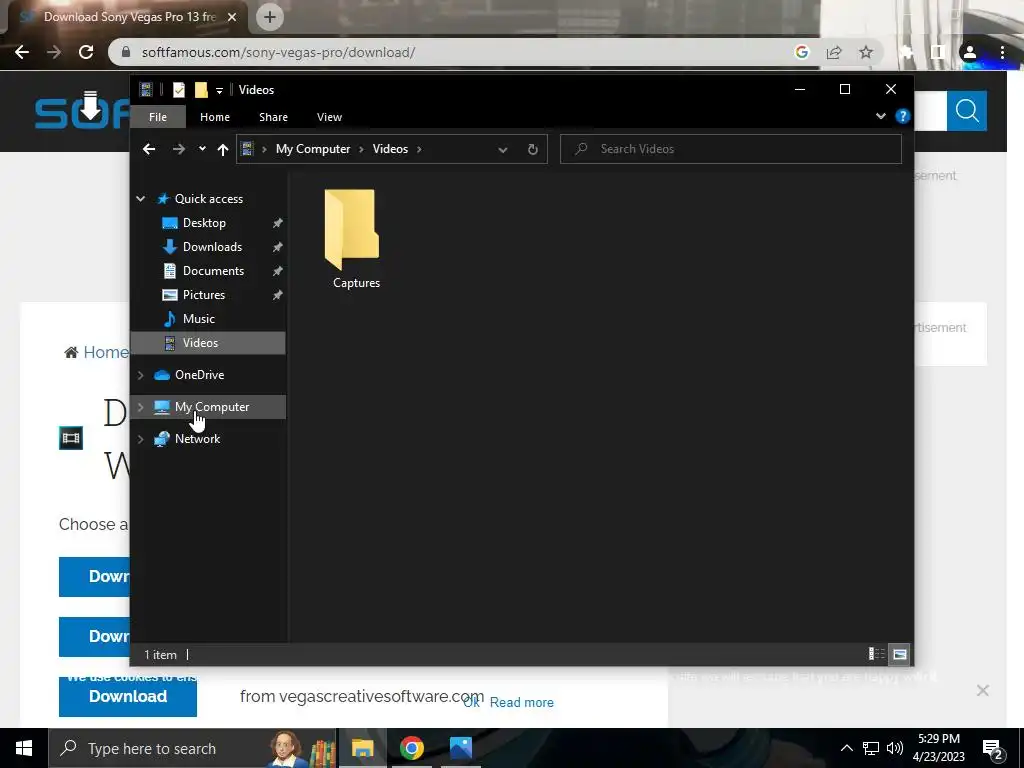Open File Explorer from the taskbar
The image size is (1024, 768).
pyautogui.click(x=362, y=748)
